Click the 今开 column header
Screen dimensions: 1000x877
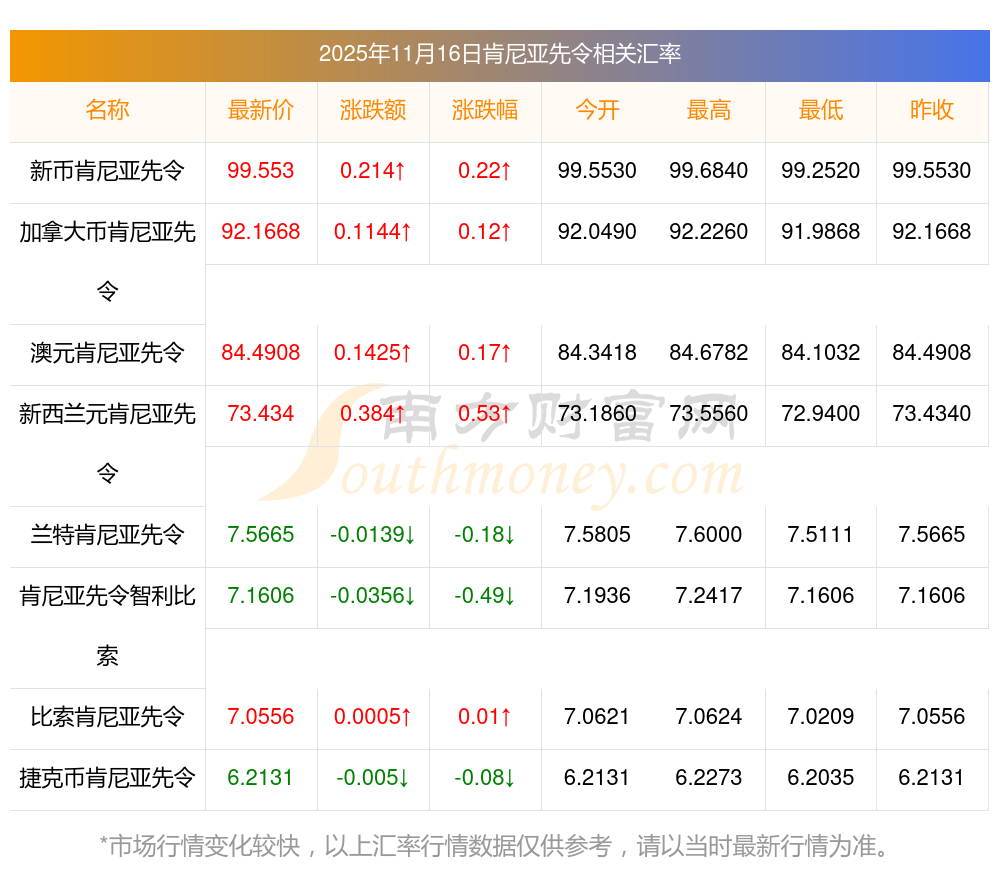(597, 111)
